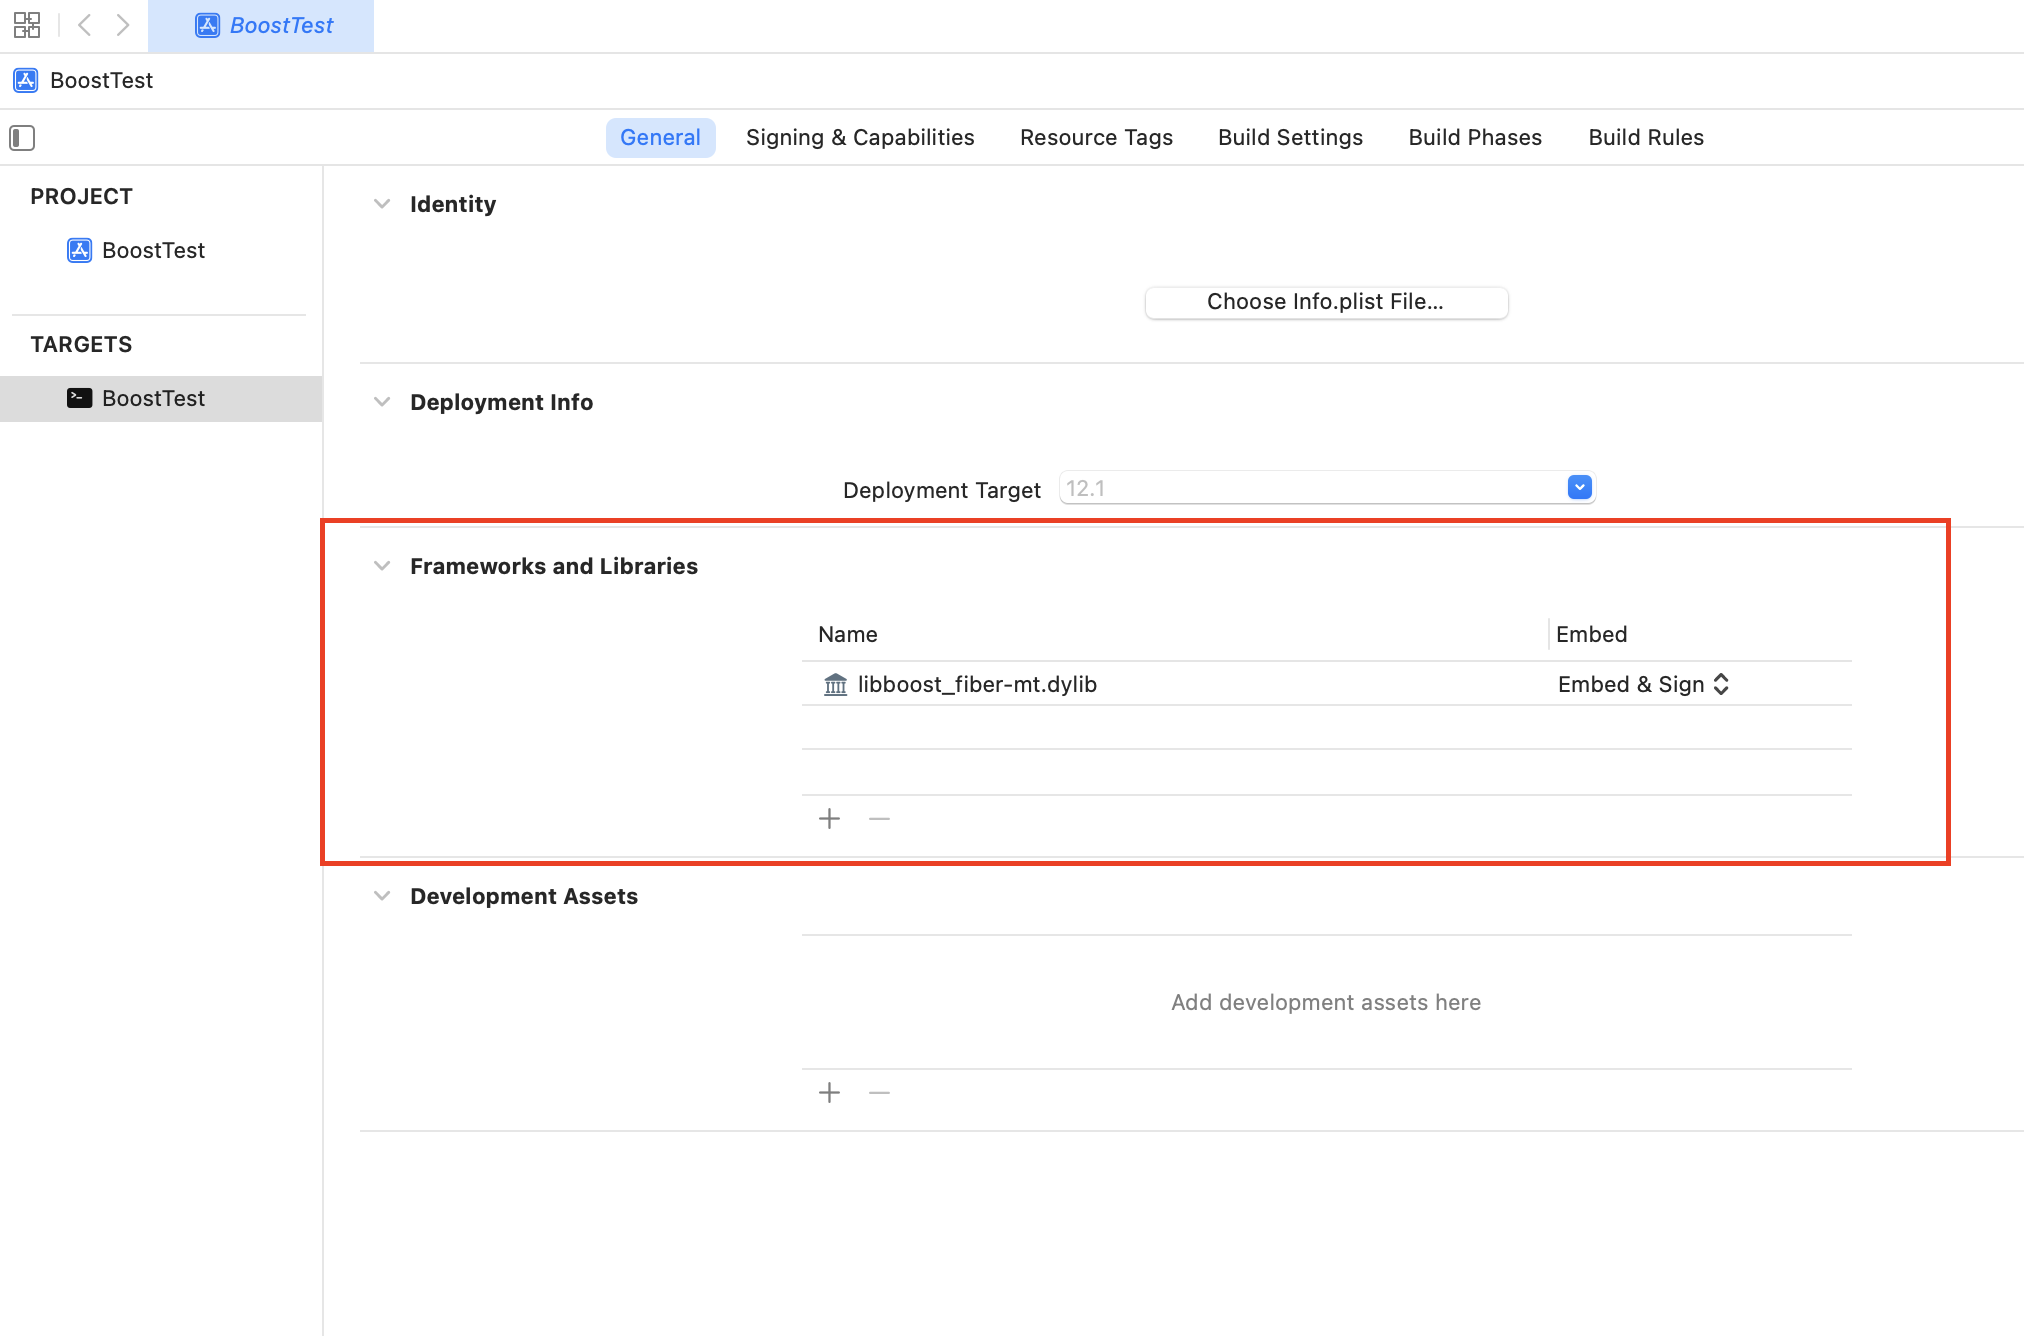2024x1336 pixels.
Task: Add a development asset with plus
Action: (x=829, y=1093)
